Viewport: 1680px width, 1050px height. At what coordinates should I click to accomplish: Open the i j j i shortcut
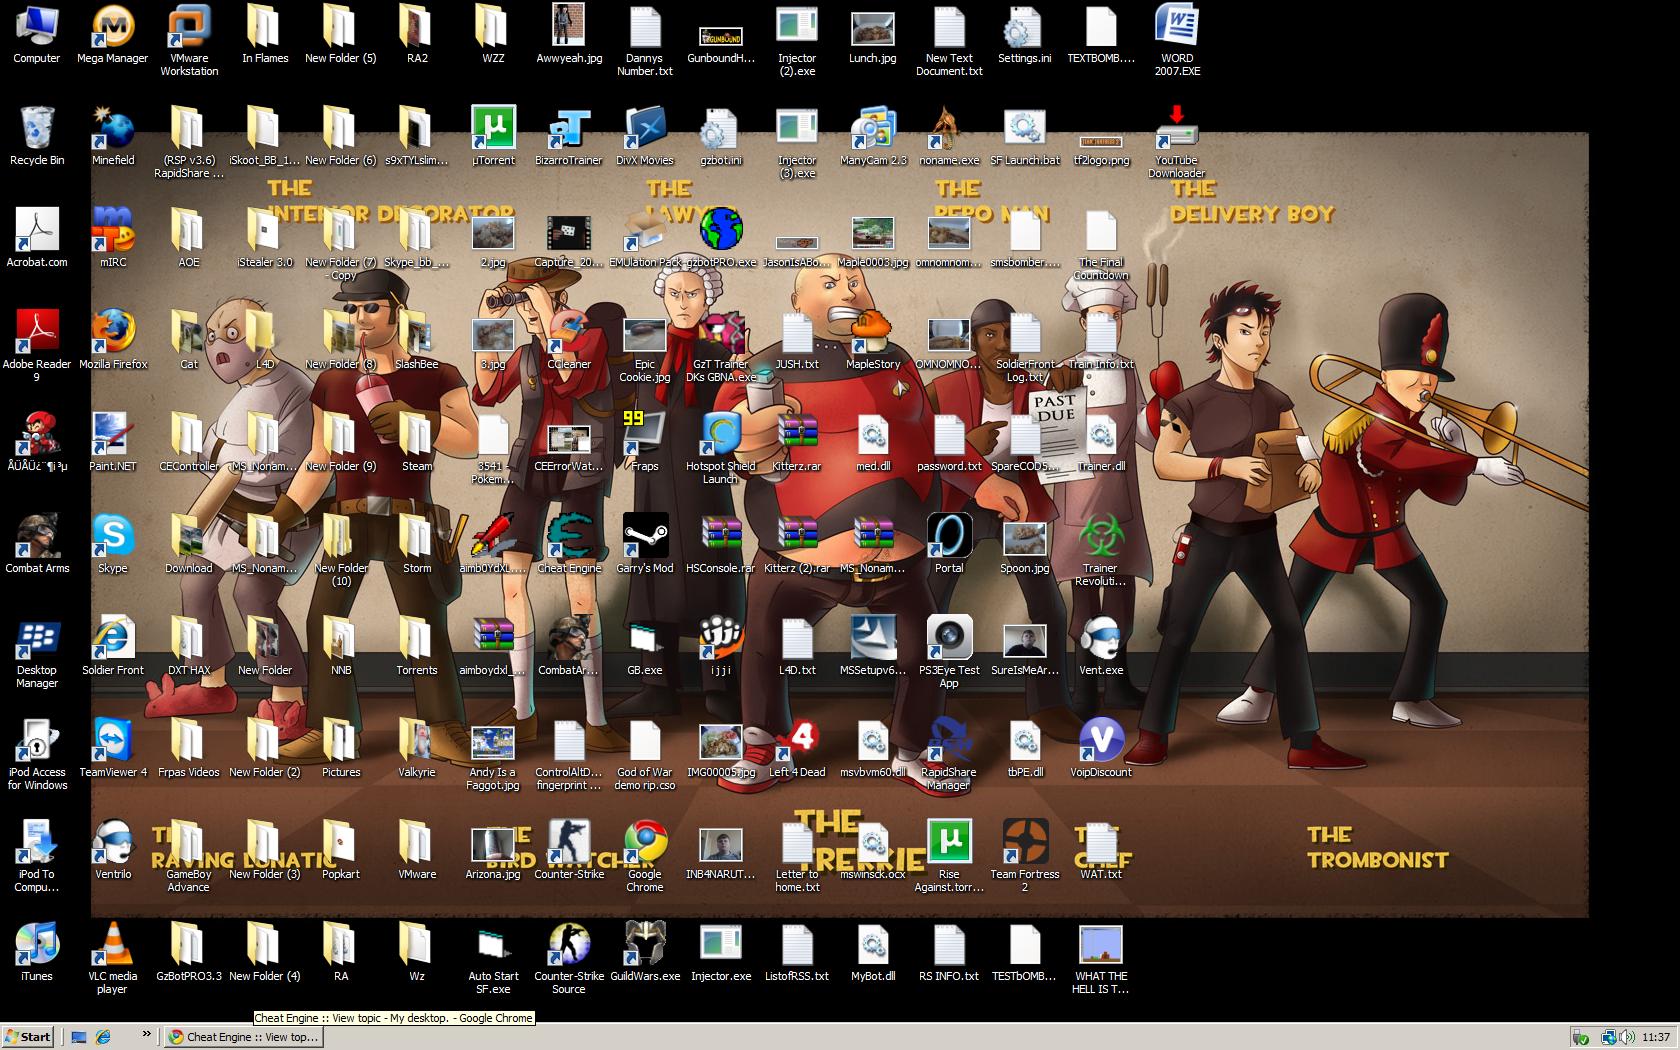point(721,647)
